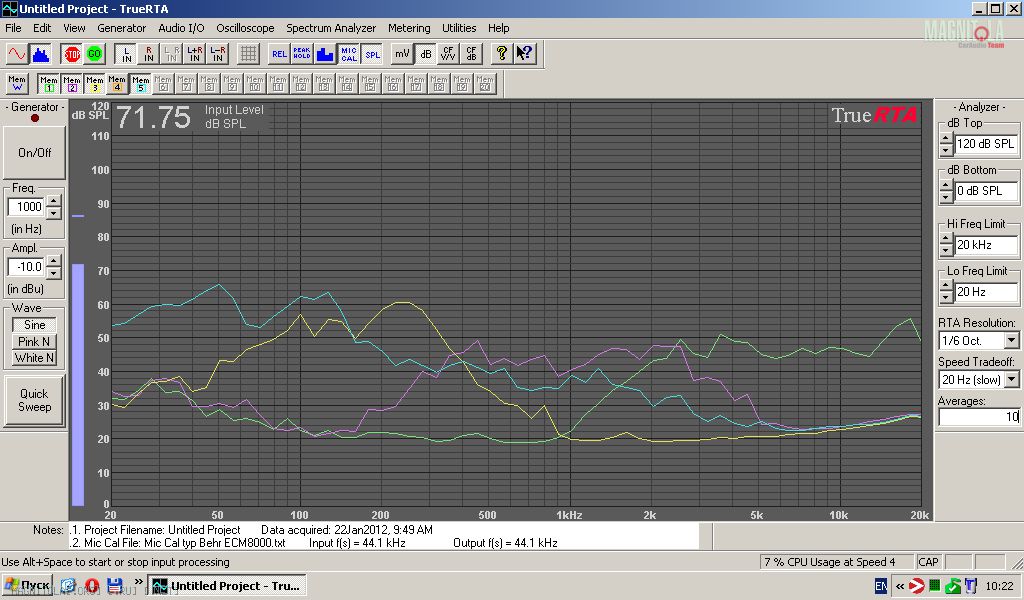Open the Generator menu
This screenshot has width=1024, height=600.
[x=121, y=28]
